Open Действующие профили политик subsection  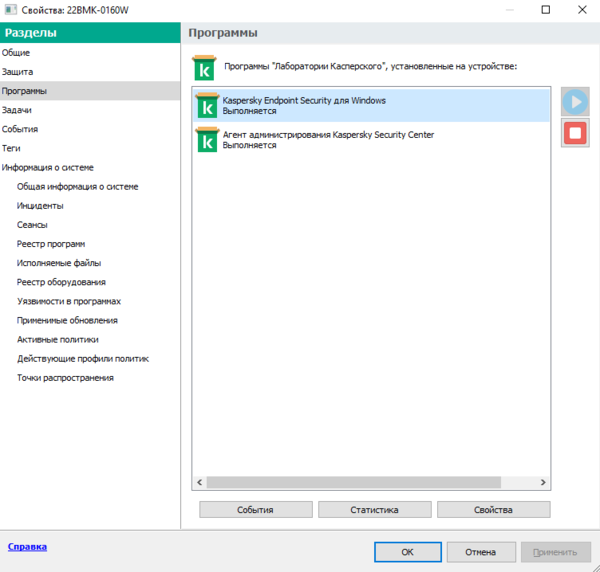point(83,359)
